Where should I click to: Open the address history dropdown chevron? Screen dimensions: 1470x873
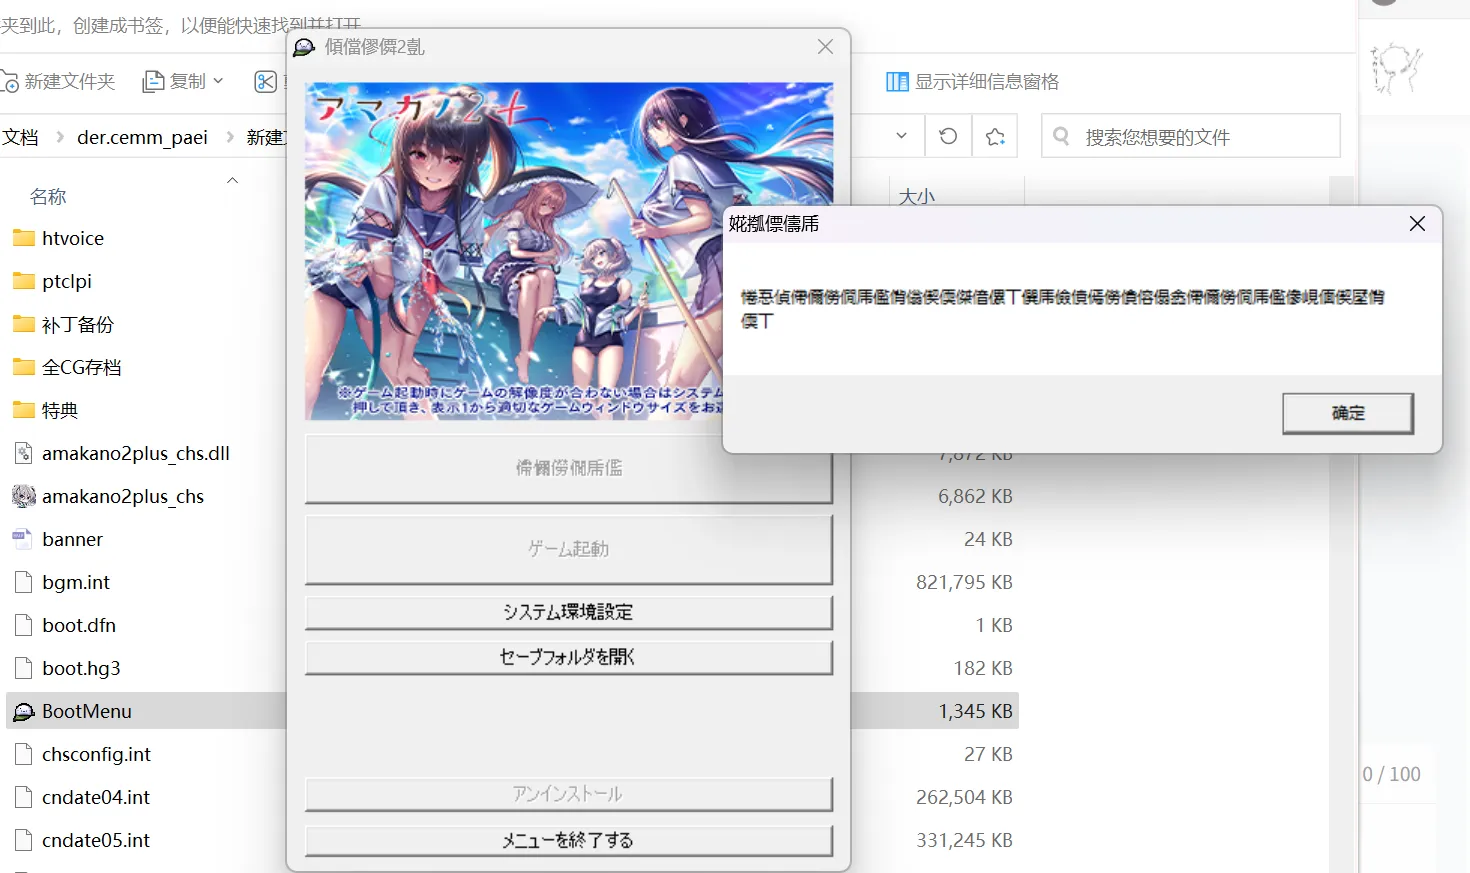pyautogui.click(x=901, y=136)
